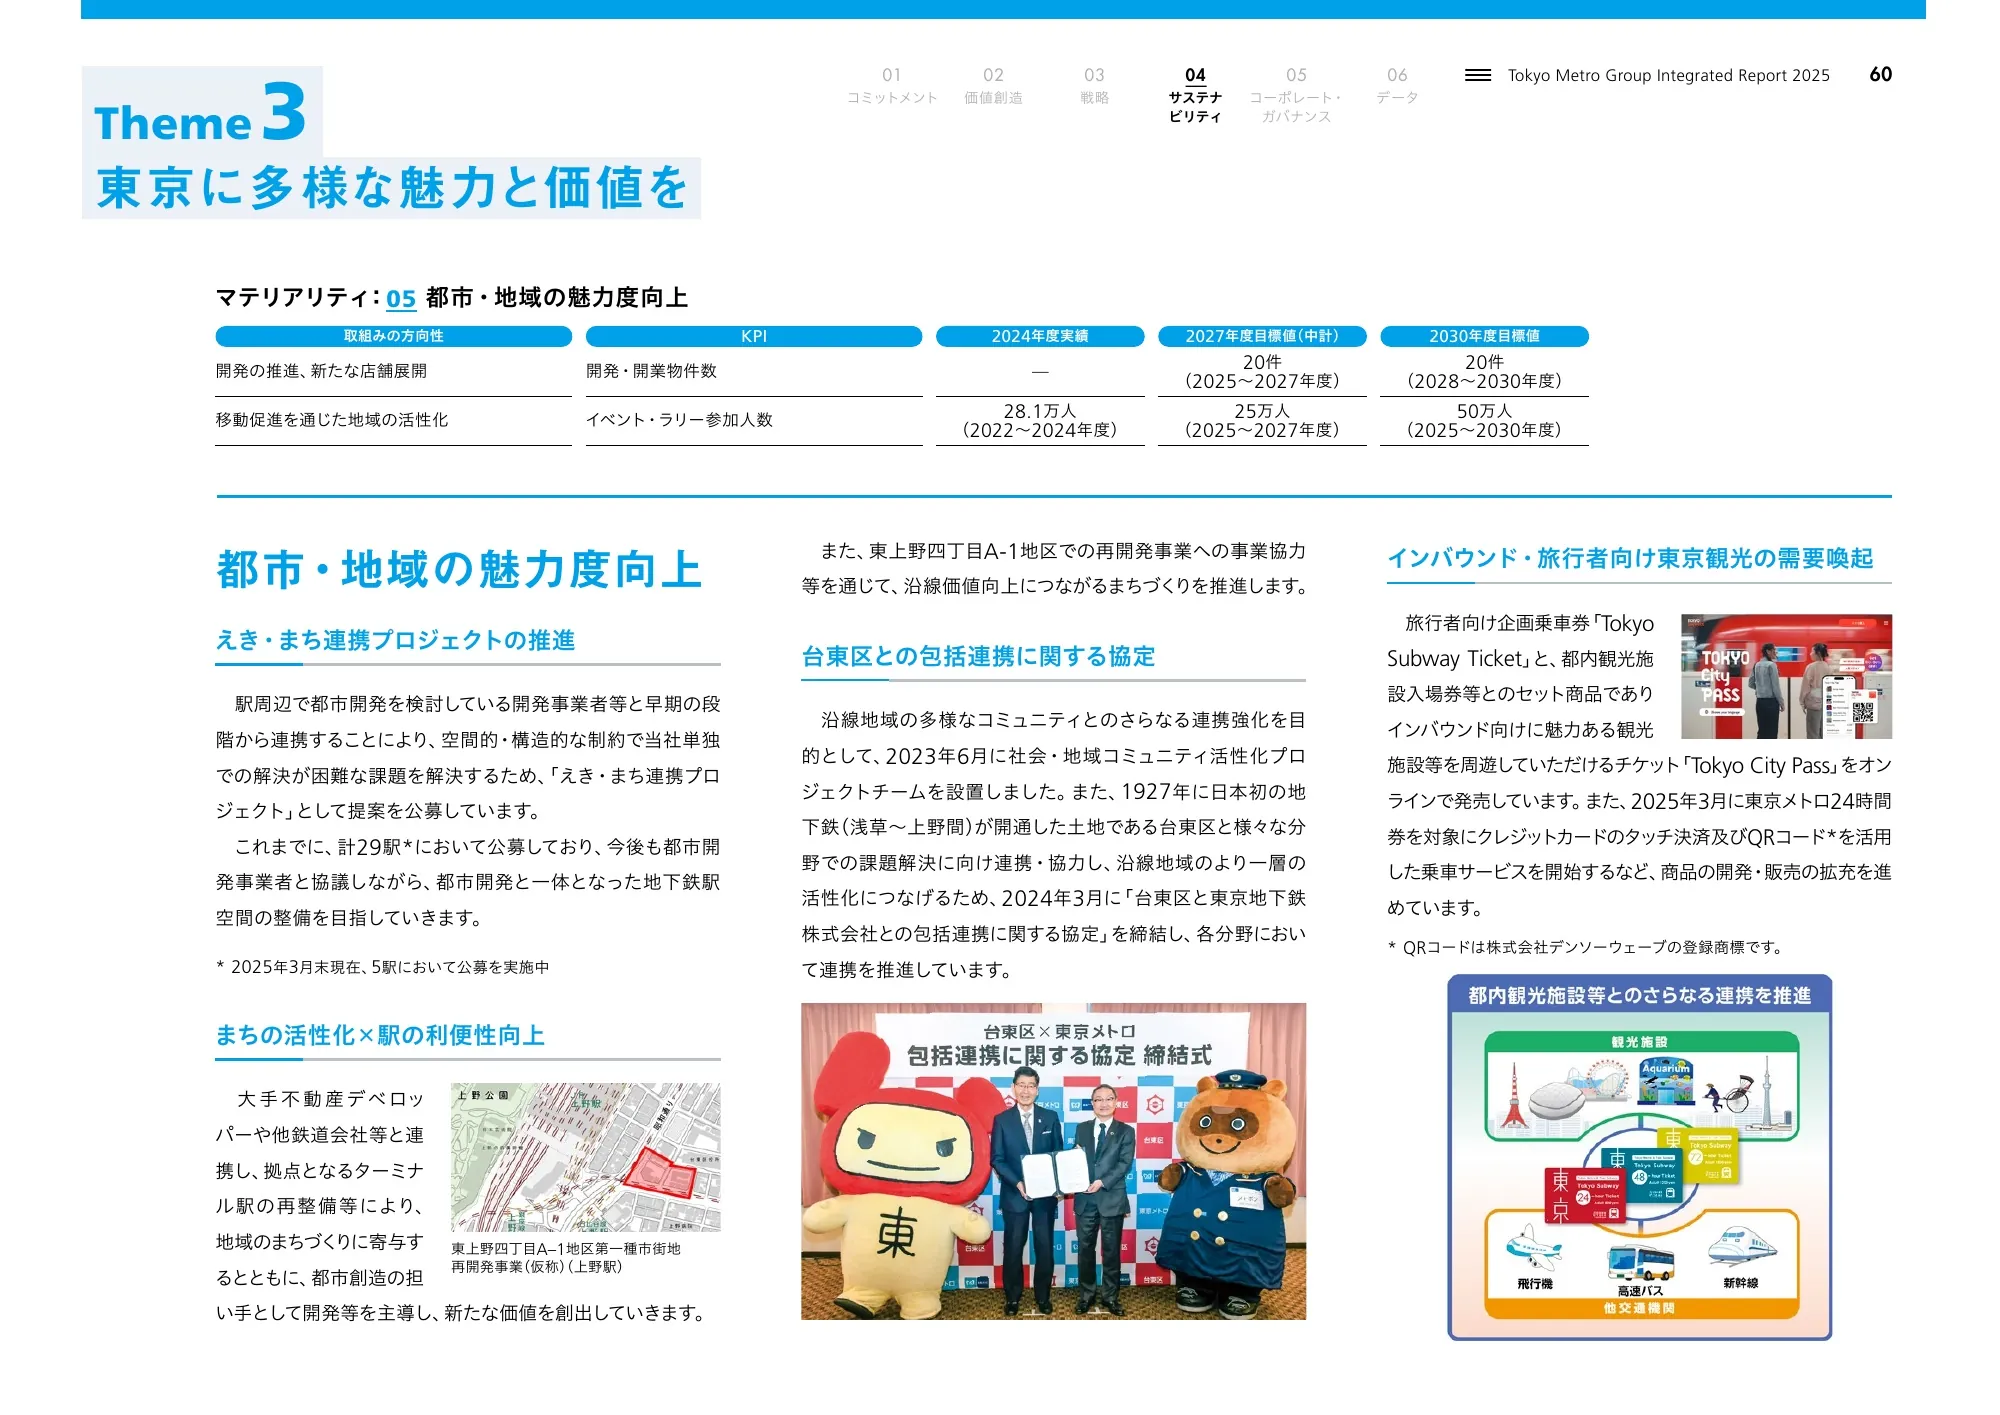This screenshot has width=2000, height=1415.
Task: Click heading 台東区との包括連携に関する協定
Action: click(x=978, y=656)
